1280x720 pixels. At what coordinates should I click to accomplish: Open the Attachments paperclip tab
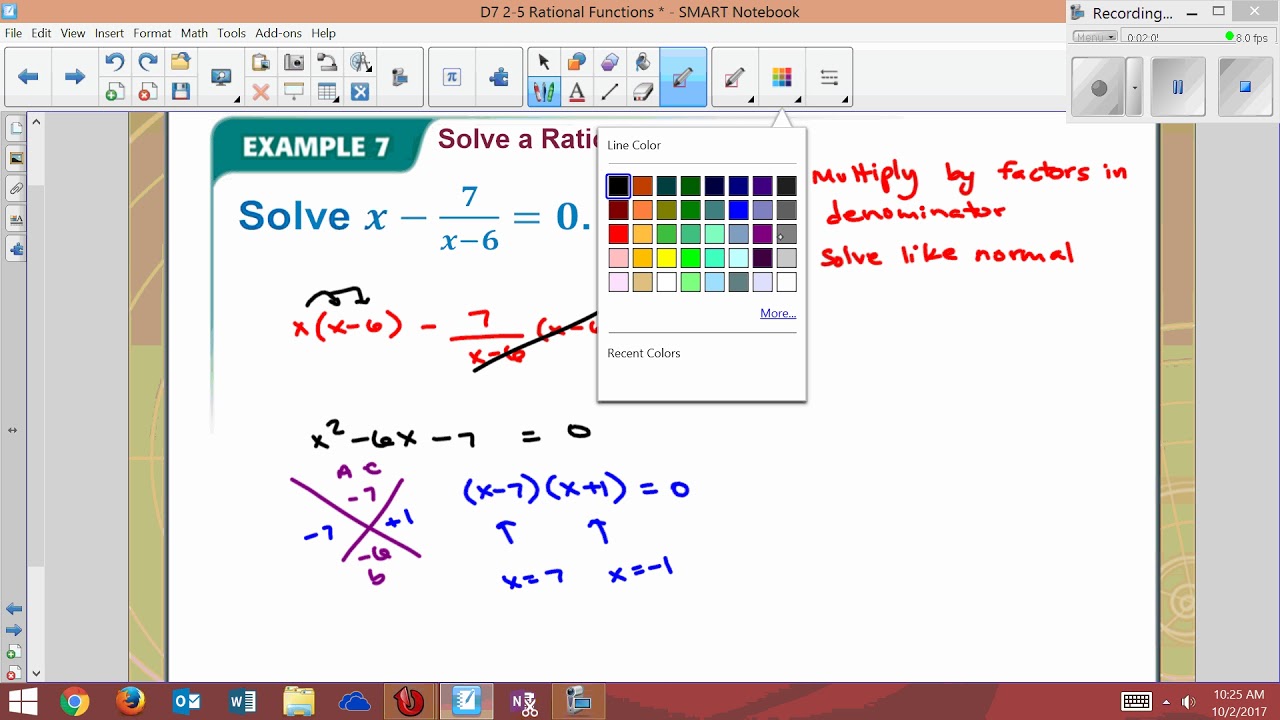(x=16, y=188)
